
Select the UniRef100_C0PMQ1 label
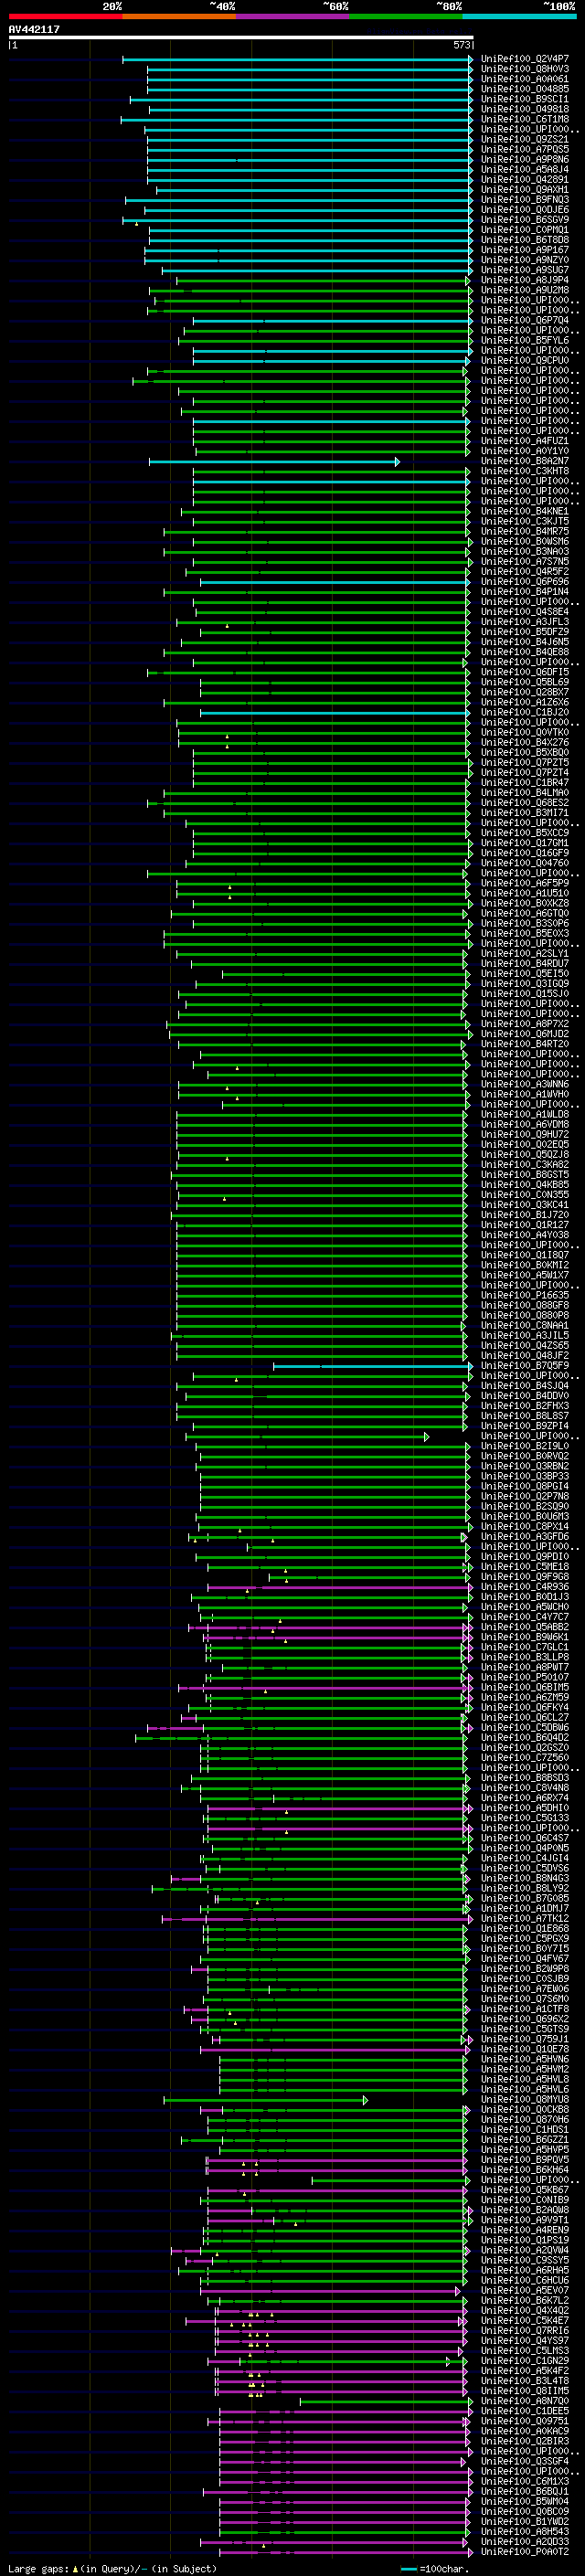[525, 230]
